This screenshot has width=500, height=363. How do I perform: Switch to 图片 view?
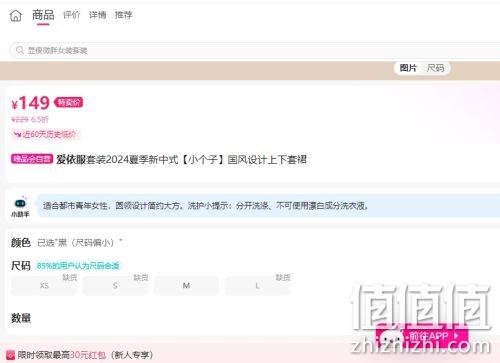(x=408, y=68)
